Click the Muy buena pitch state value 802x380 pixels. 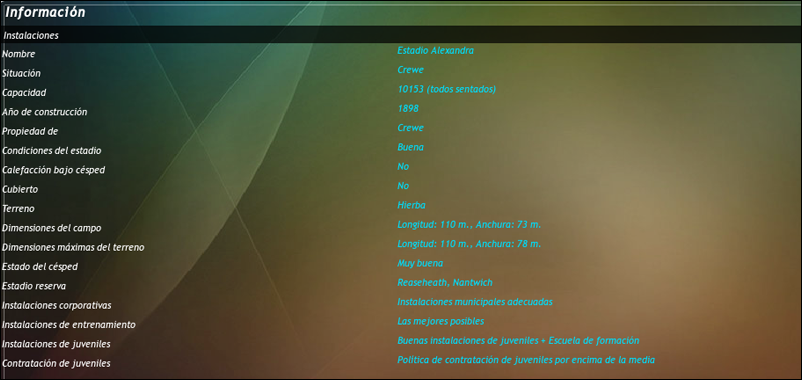420,263
